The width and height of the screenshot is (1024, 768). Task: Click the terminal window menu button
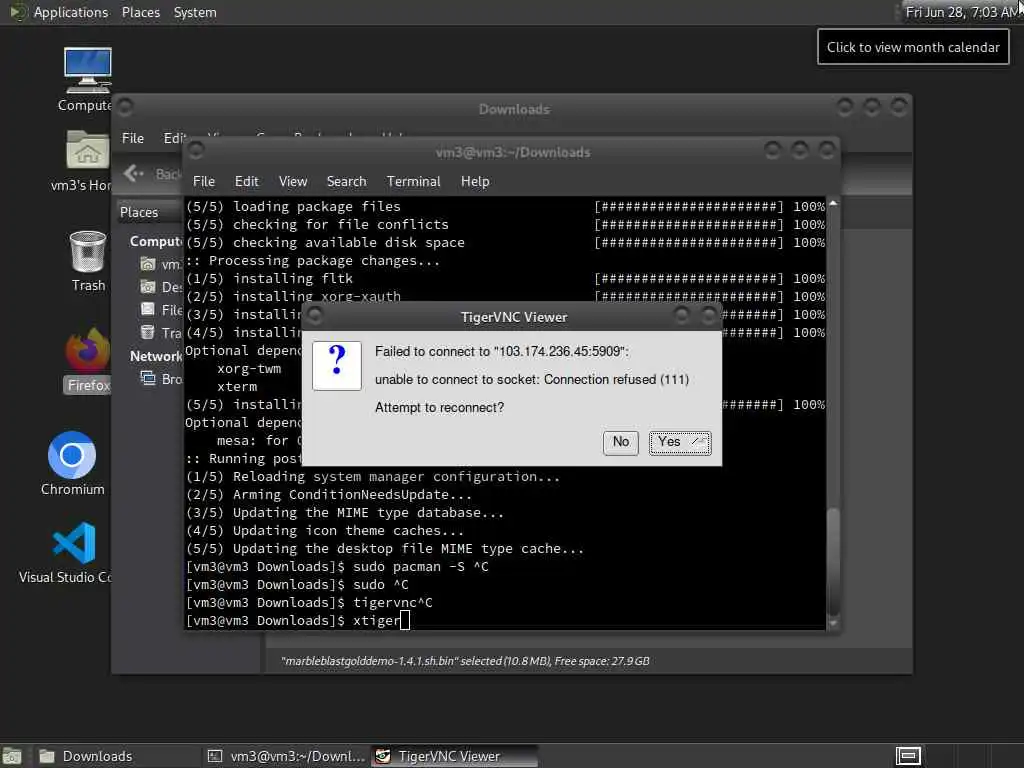(x=196, y=151)
